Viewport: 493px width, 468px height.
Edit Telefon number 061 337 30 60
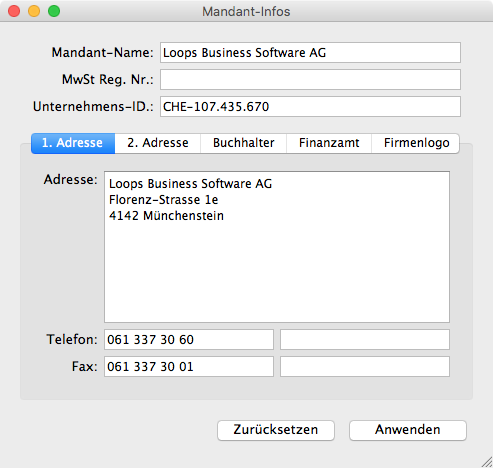(x=189, y=340)
